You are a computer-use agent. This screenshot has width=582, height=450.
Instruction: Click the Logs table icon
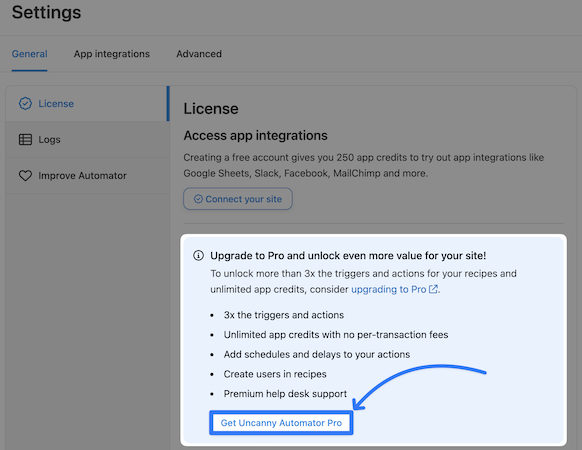[x=25, y=140]
